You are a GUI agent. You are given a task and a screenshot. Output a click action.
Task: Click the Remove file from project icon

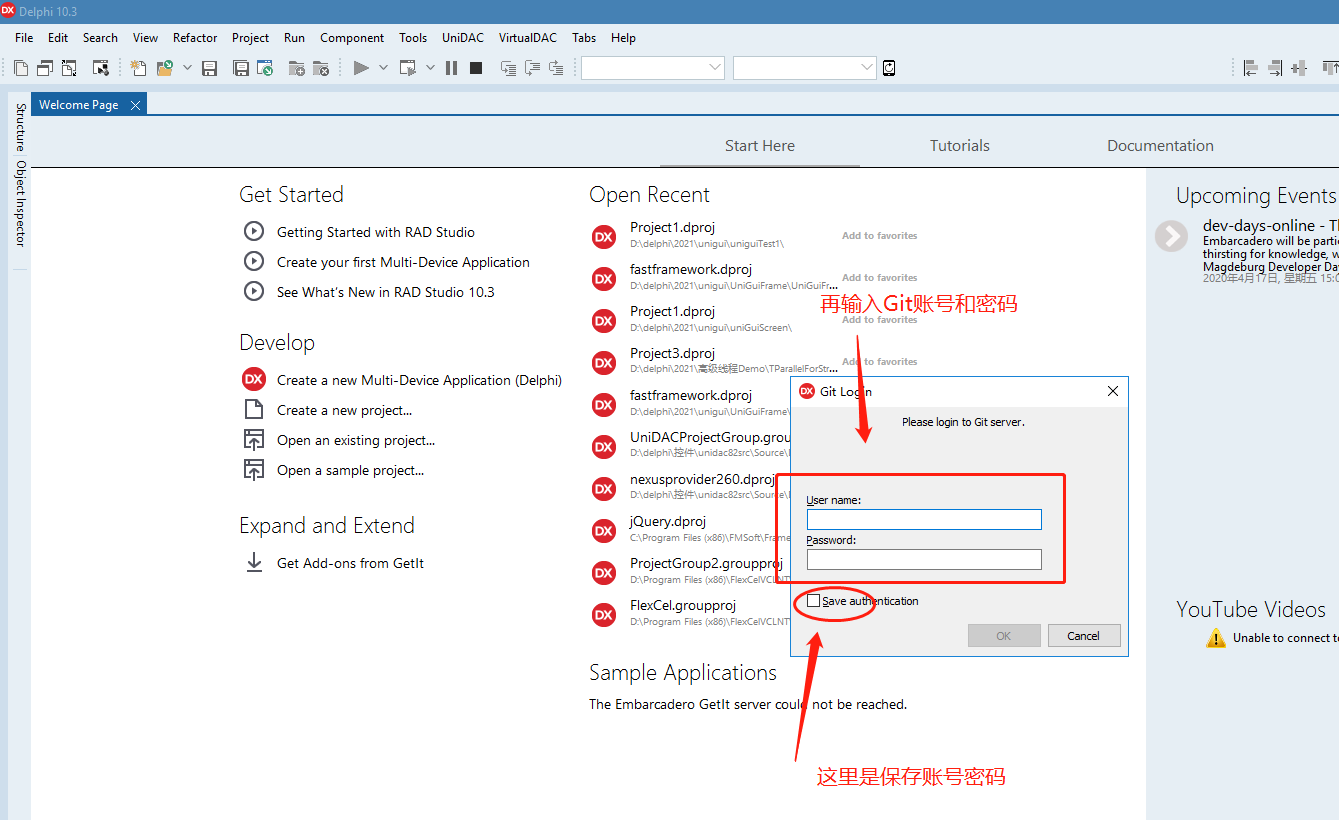coord(321,68)
